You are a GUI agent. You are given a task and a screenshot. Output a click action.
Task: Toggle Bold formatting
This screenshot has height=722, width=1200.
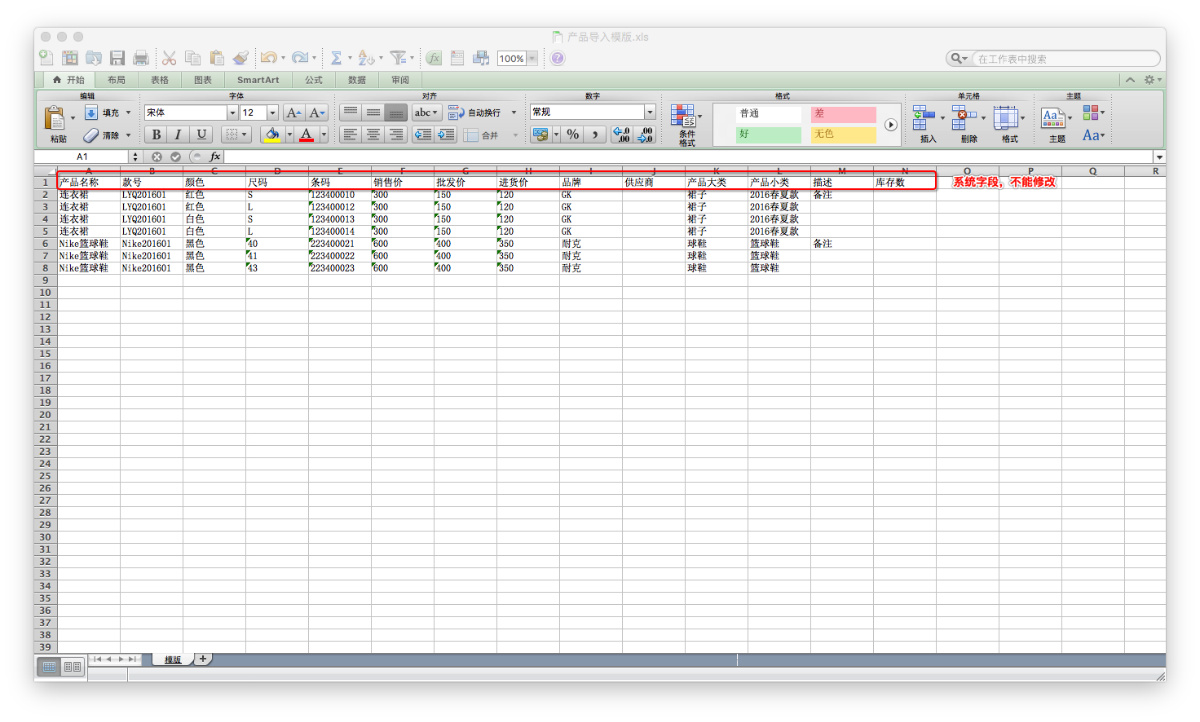point(156,134)
